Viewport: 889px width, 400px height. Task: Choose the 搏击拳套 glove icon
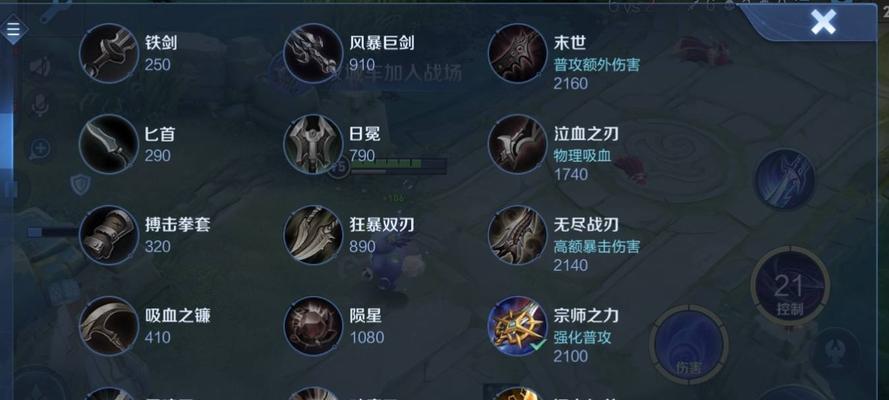tap(109, 235)
